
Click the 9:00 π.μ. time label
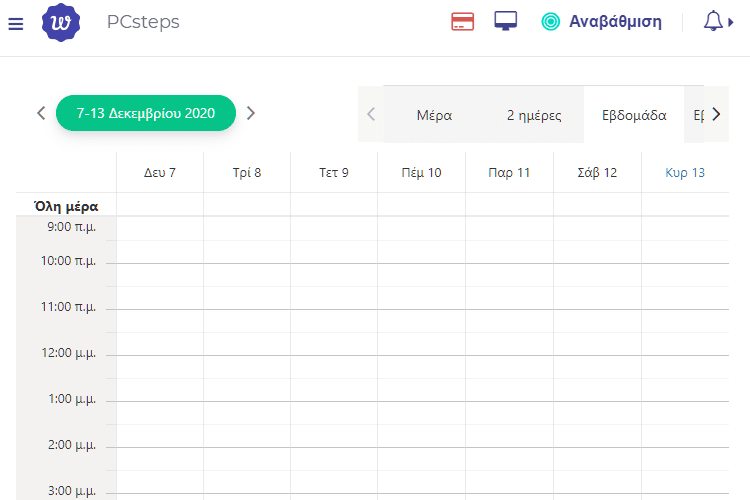tap(71, 227)
